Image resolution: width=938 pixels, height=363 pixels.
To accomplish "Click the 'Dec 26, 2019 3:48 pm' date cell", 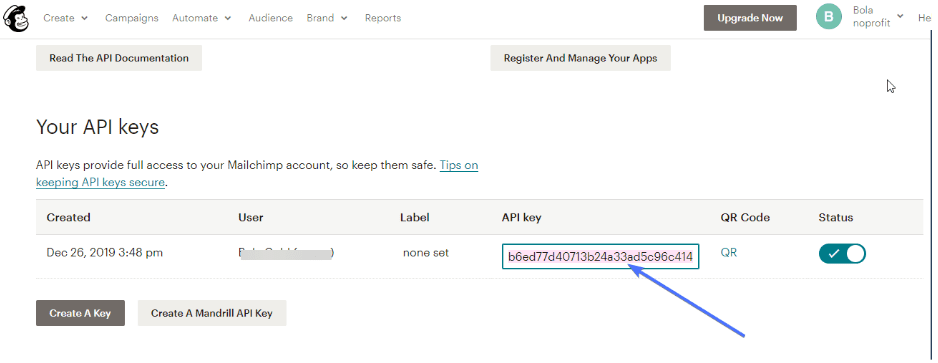I will click(105, 252).
